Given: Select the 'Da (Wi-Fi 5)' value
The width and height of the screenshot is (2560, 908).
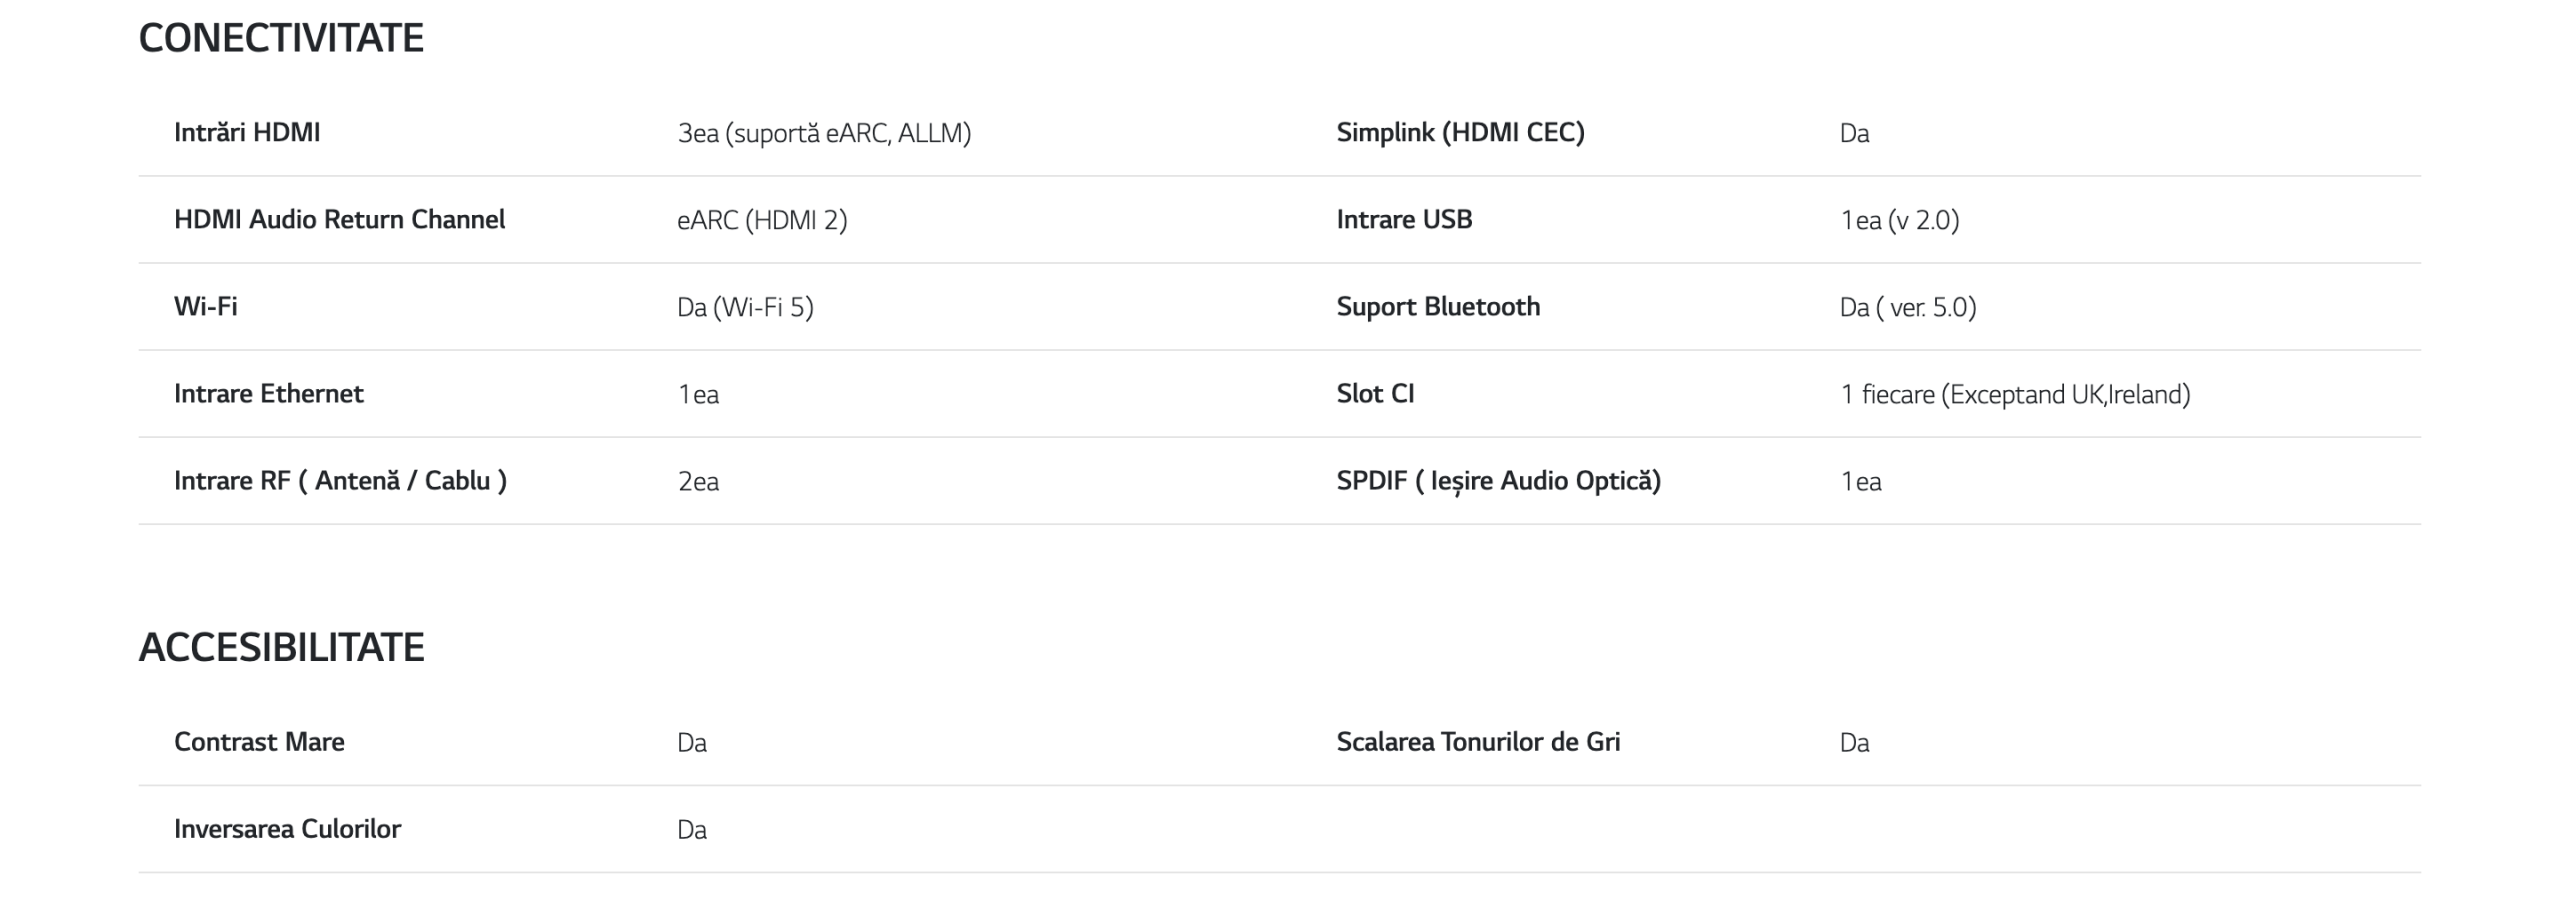Looking at the screenshot, I should coord(745,307).
